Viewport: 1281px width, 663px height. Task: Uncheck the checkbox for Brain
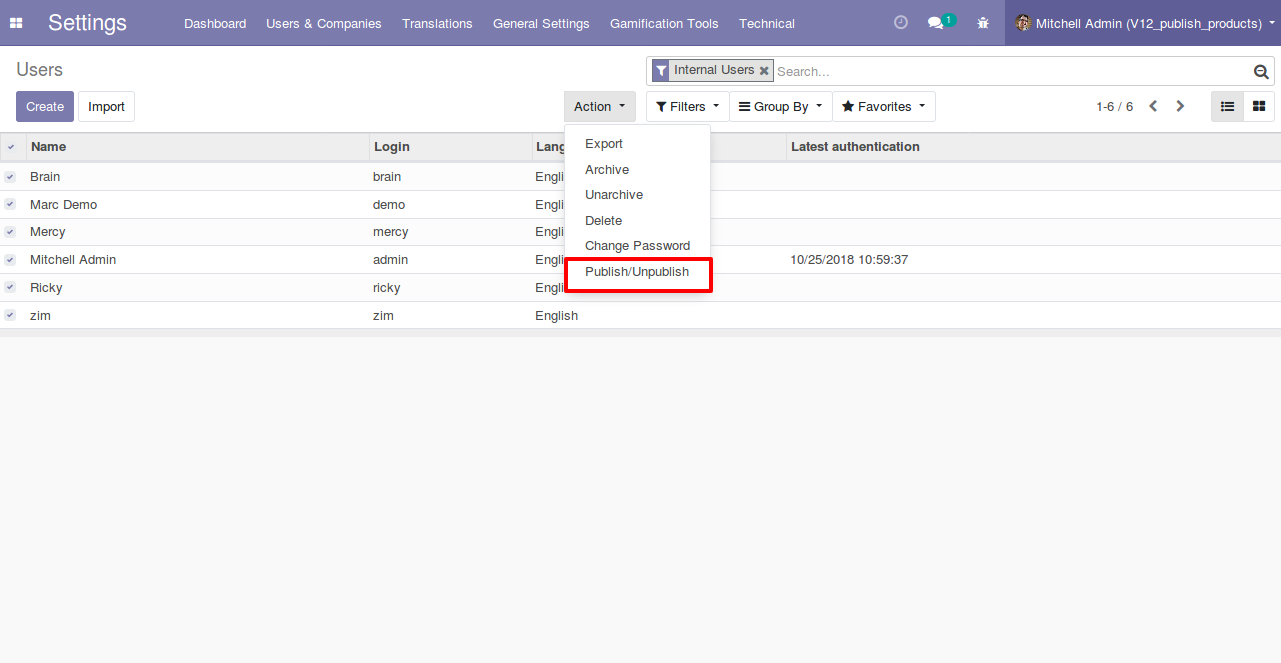[10, 177]
